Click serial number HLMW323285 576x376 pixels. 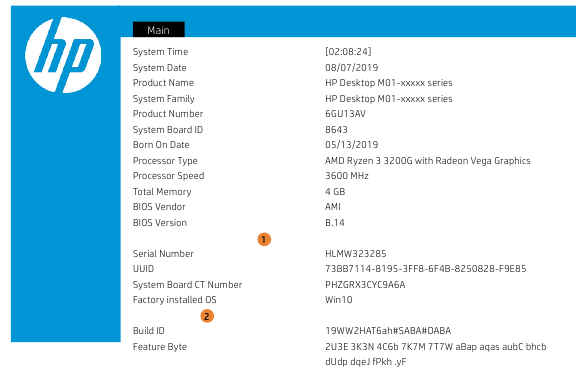coord(356,254)
